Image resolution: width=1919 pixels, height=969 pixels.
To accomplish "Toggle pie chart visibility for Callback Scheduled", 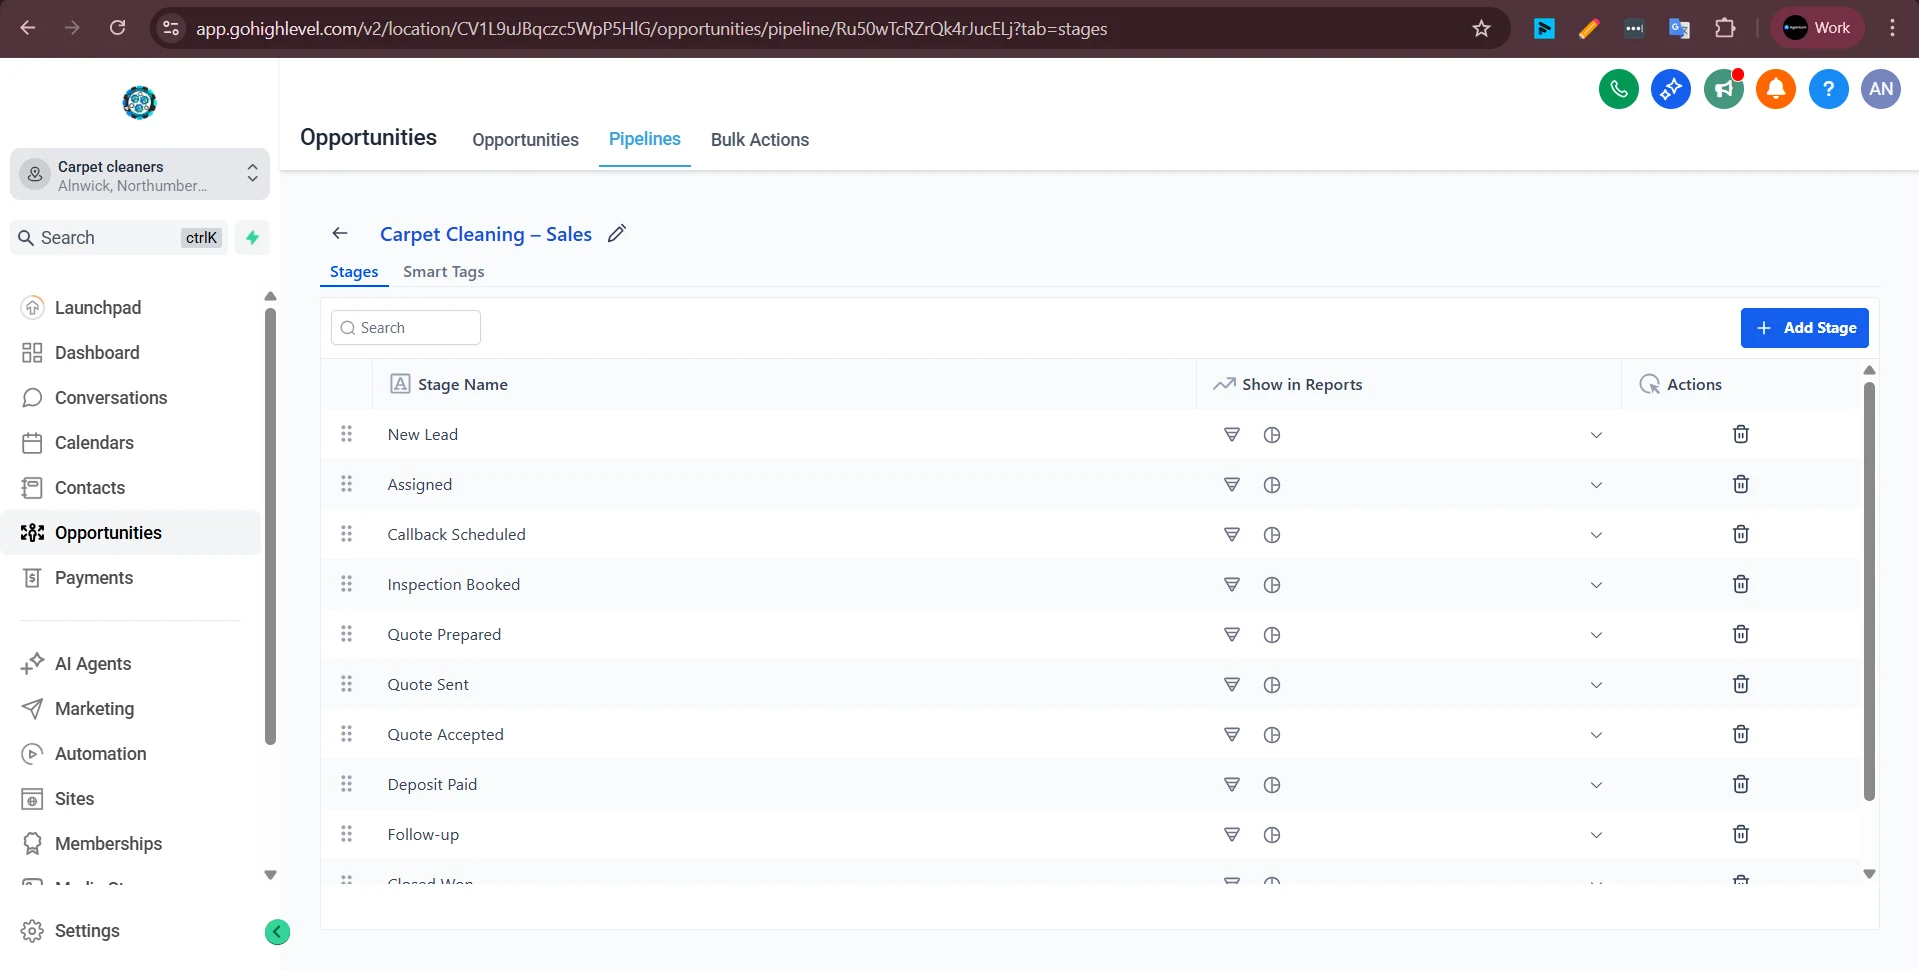I will point(1272,535).
